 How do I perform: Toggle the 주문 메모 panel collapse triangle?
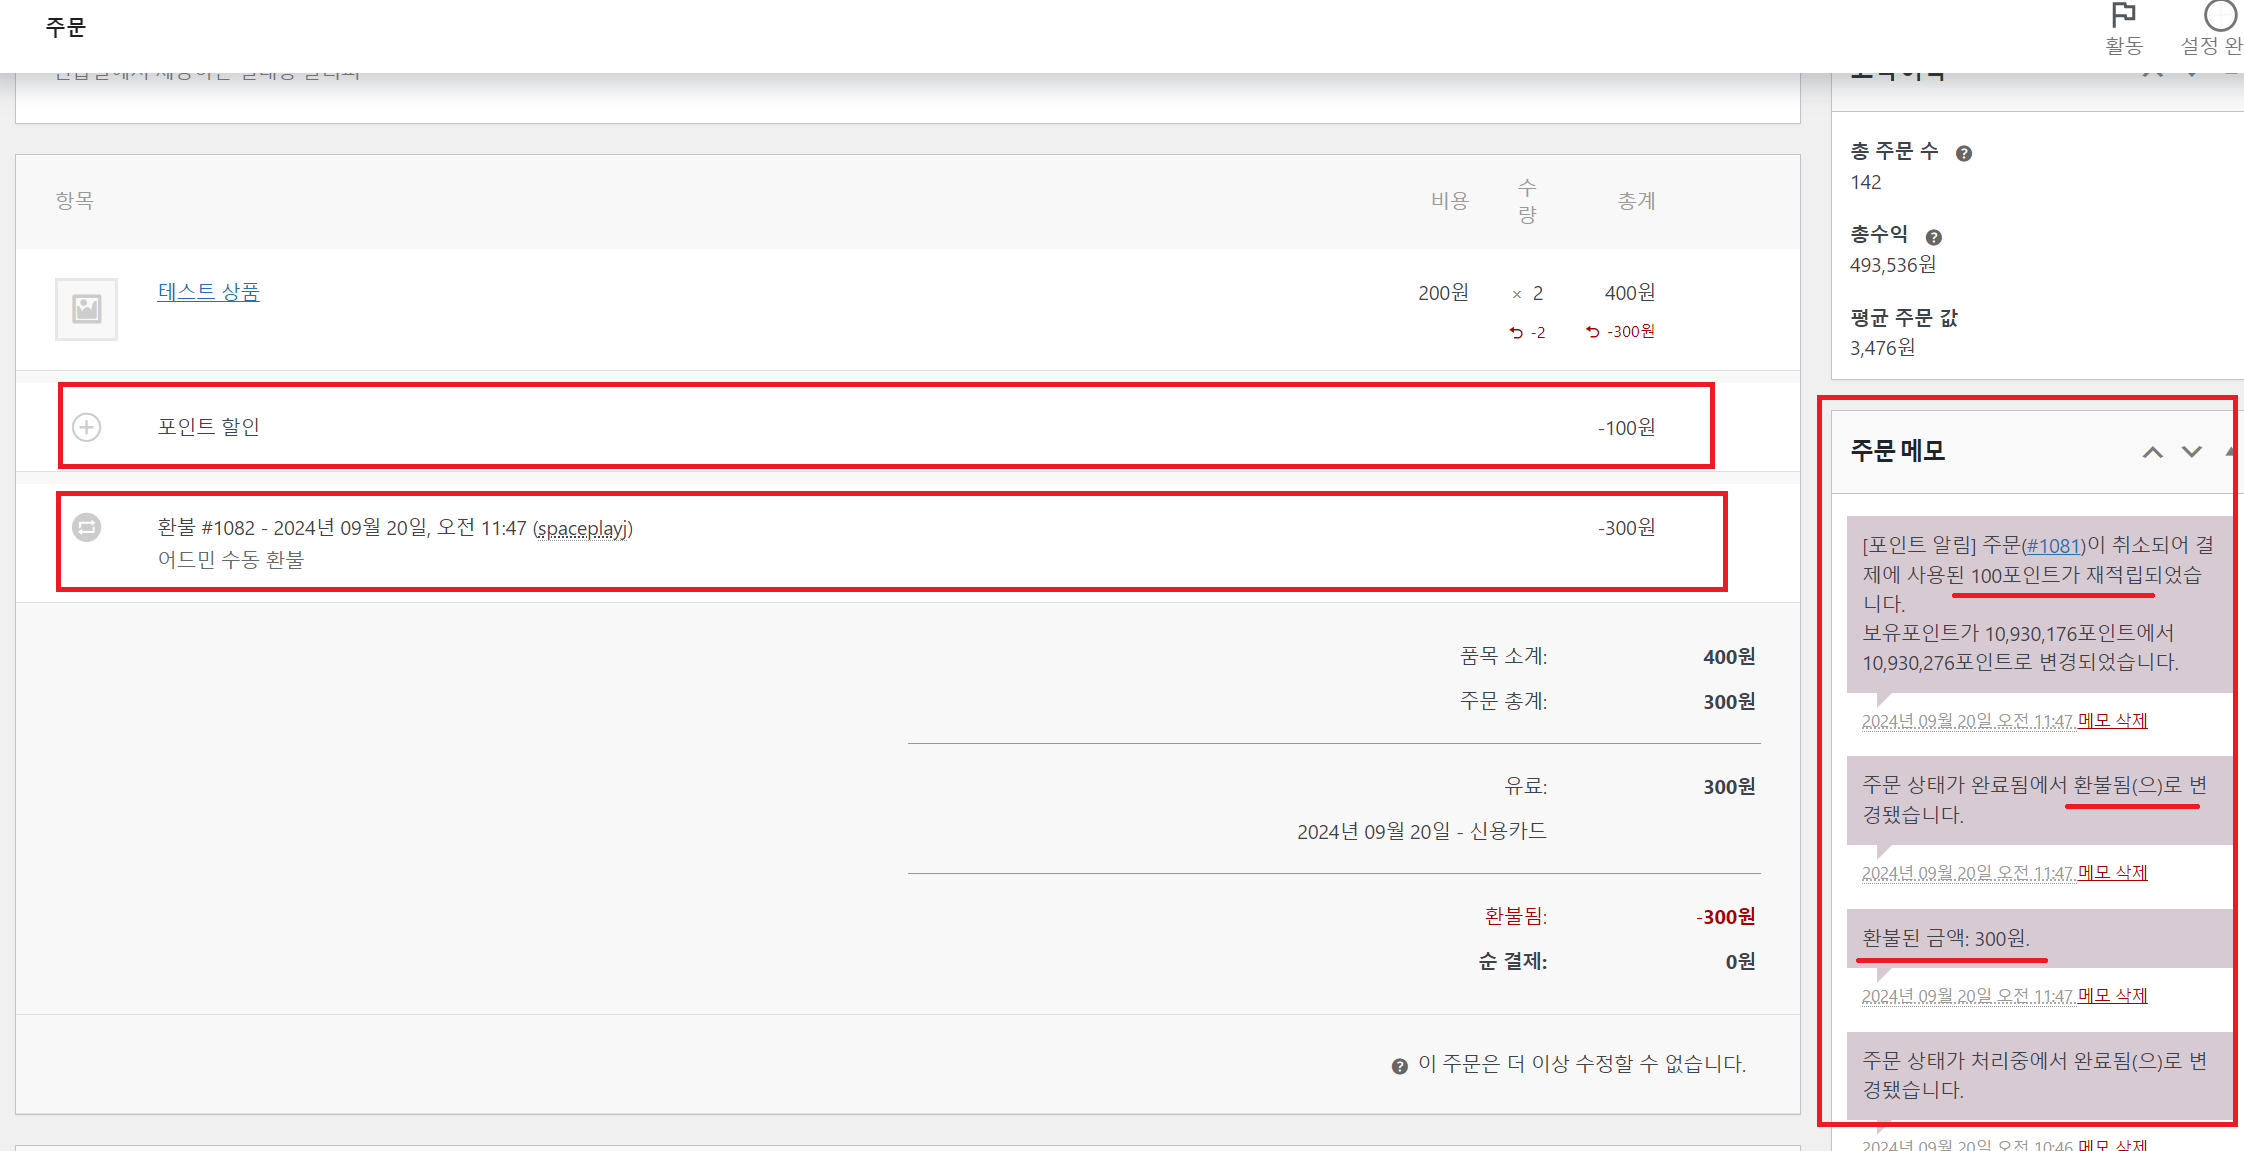click(x=2231, y=452)
